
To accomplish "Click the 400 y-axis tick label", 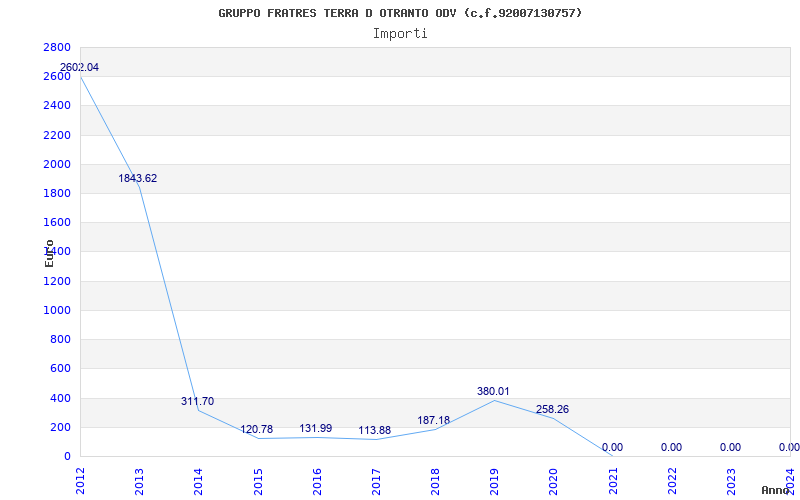I will pyautogui.click(x=60, y=398).
